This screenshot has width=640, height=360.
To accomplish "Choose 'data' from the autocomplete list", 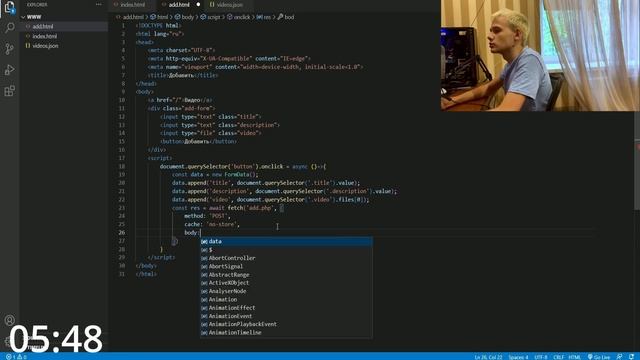I will coord(286,241).
